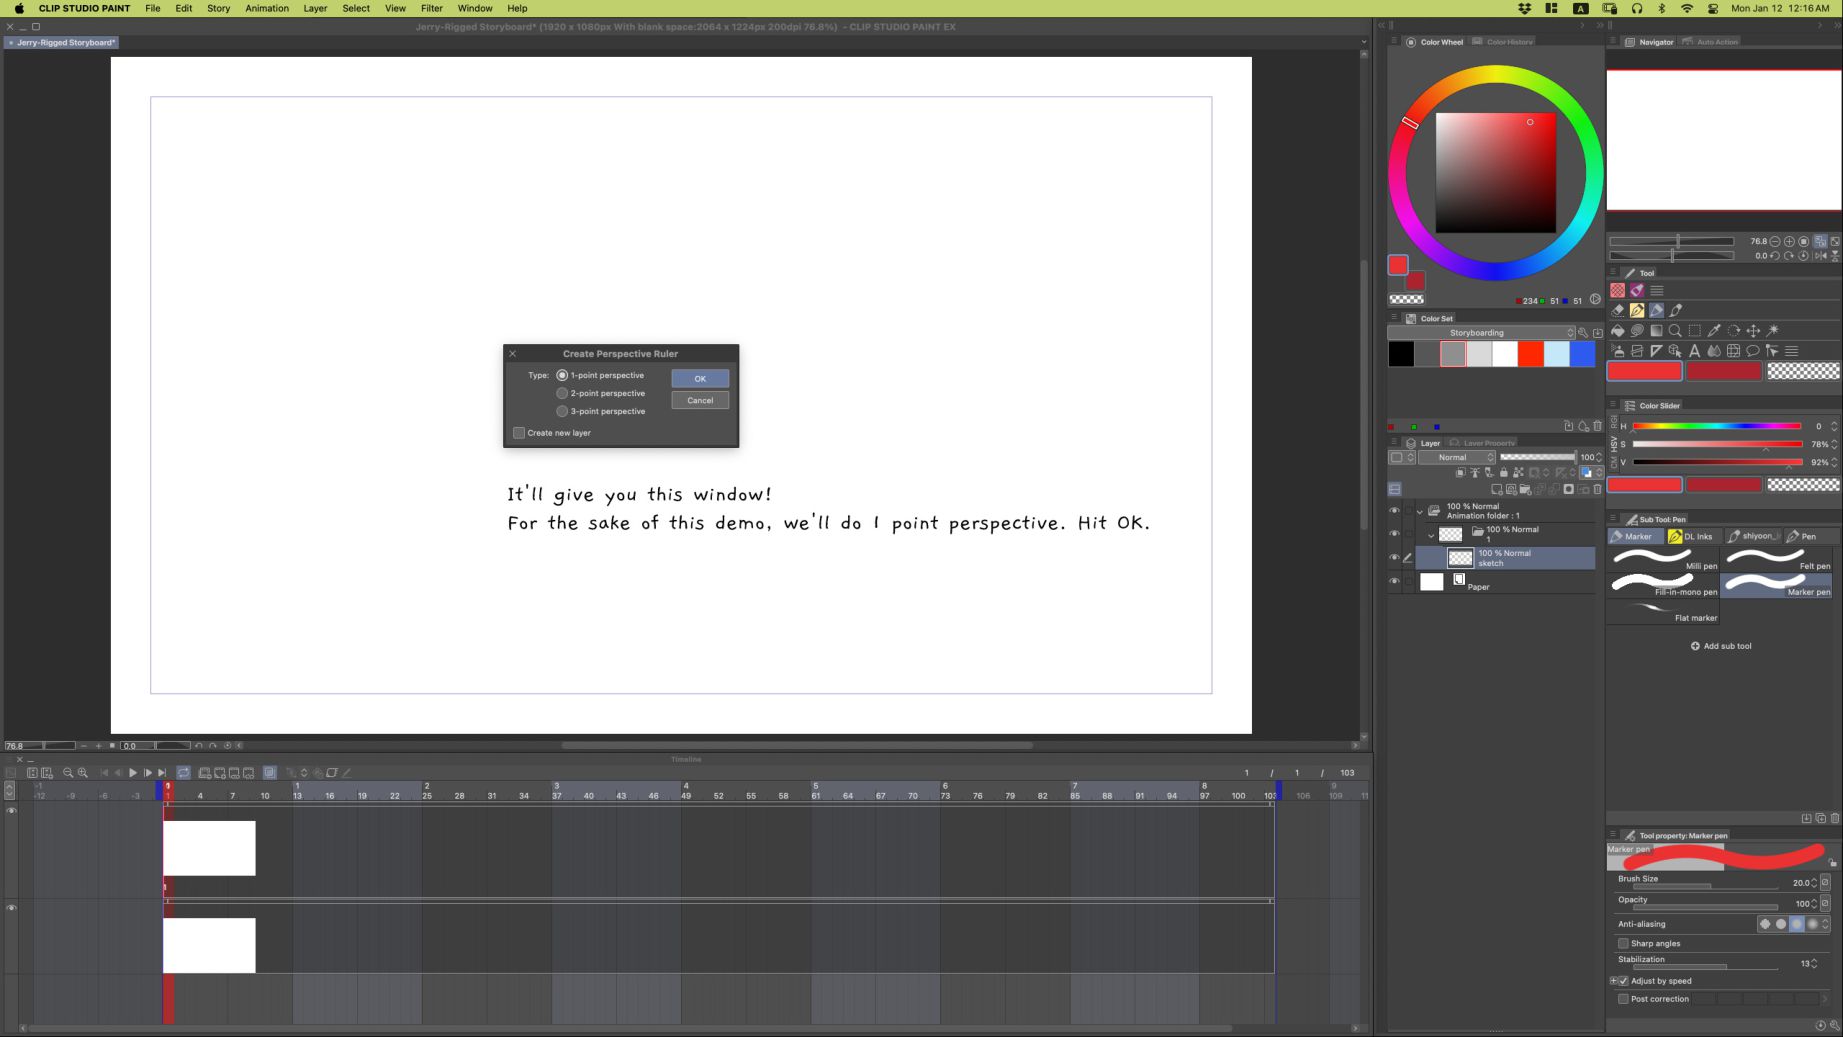
Task: Select the Balloon tool icon
Action: tap(1752, 351)
